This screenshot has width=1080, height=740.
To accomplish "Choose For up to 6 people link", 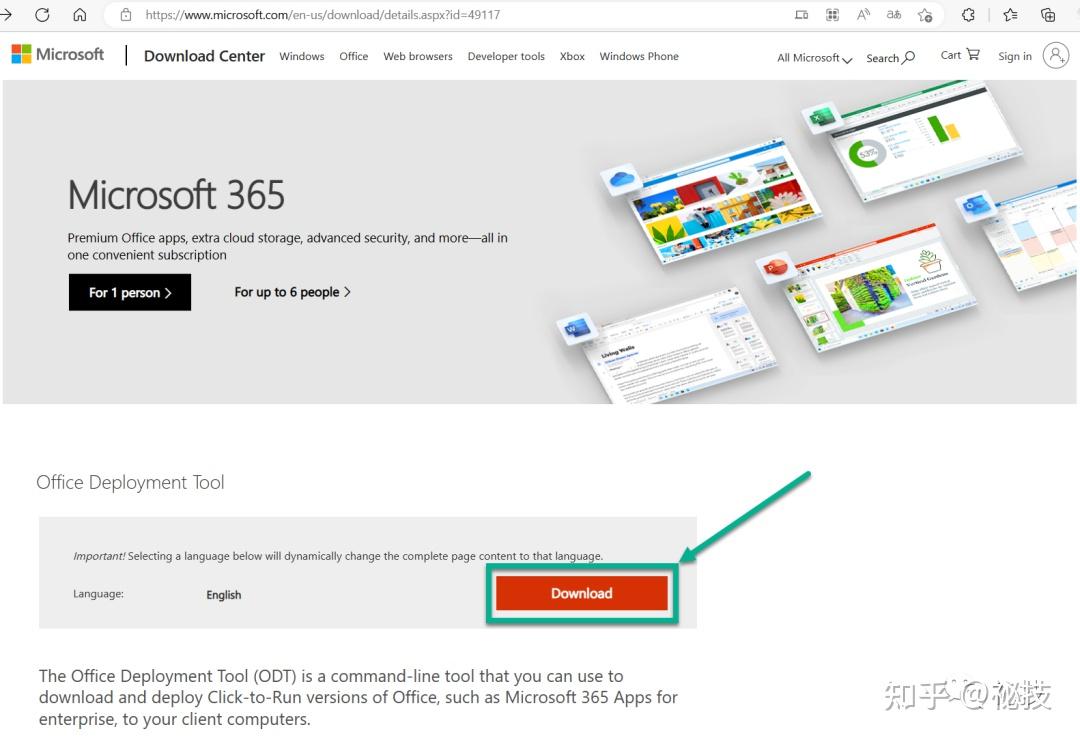I will pos(292,292).
